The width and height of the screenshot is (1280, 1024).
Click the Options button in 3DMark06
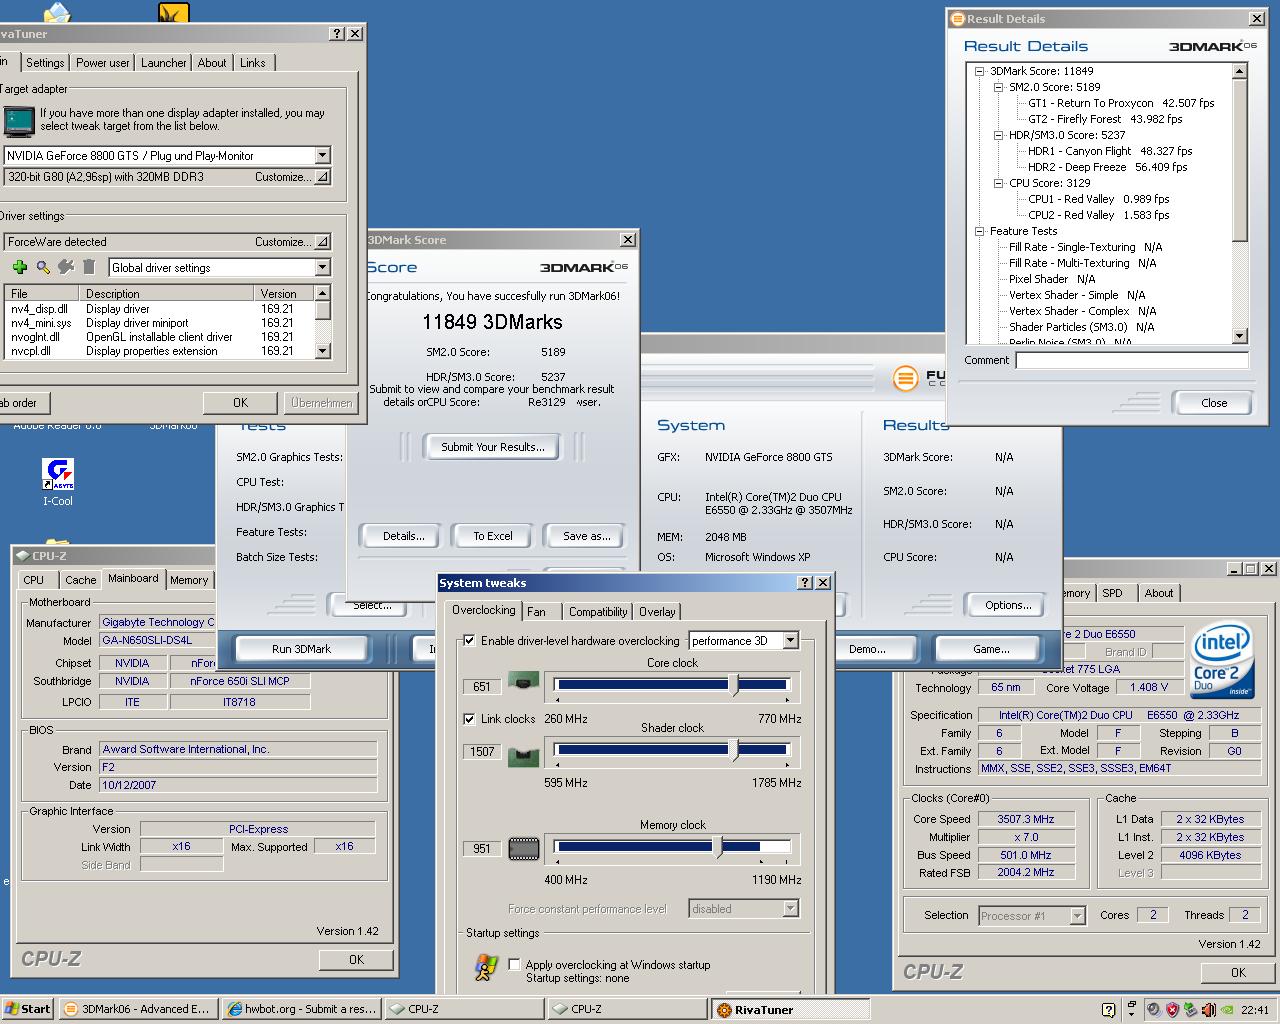click(x=1008, y=605)
